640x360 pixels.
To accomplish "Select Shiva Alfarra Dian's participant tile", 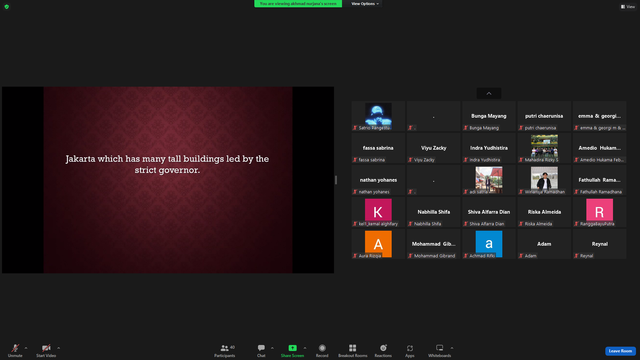I will (x=489, y=212).
